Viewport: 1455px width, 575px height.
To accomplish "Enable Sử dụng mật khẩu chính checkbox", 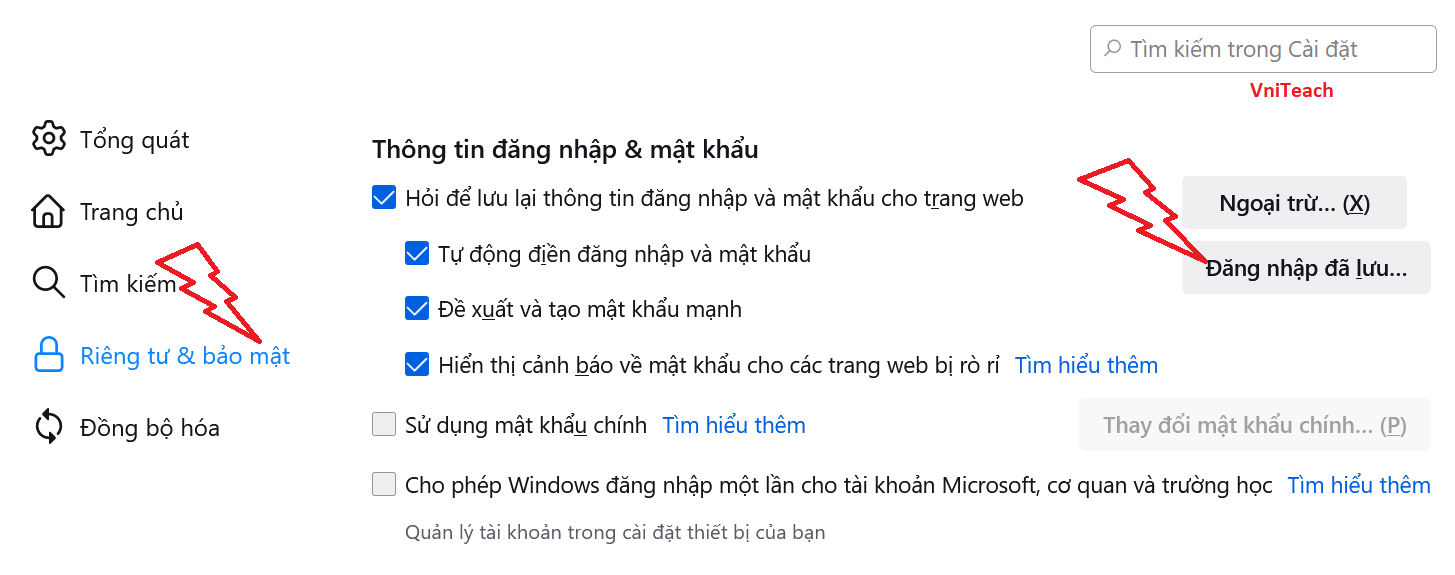I will pyautogui.click(x=384, y=425).
